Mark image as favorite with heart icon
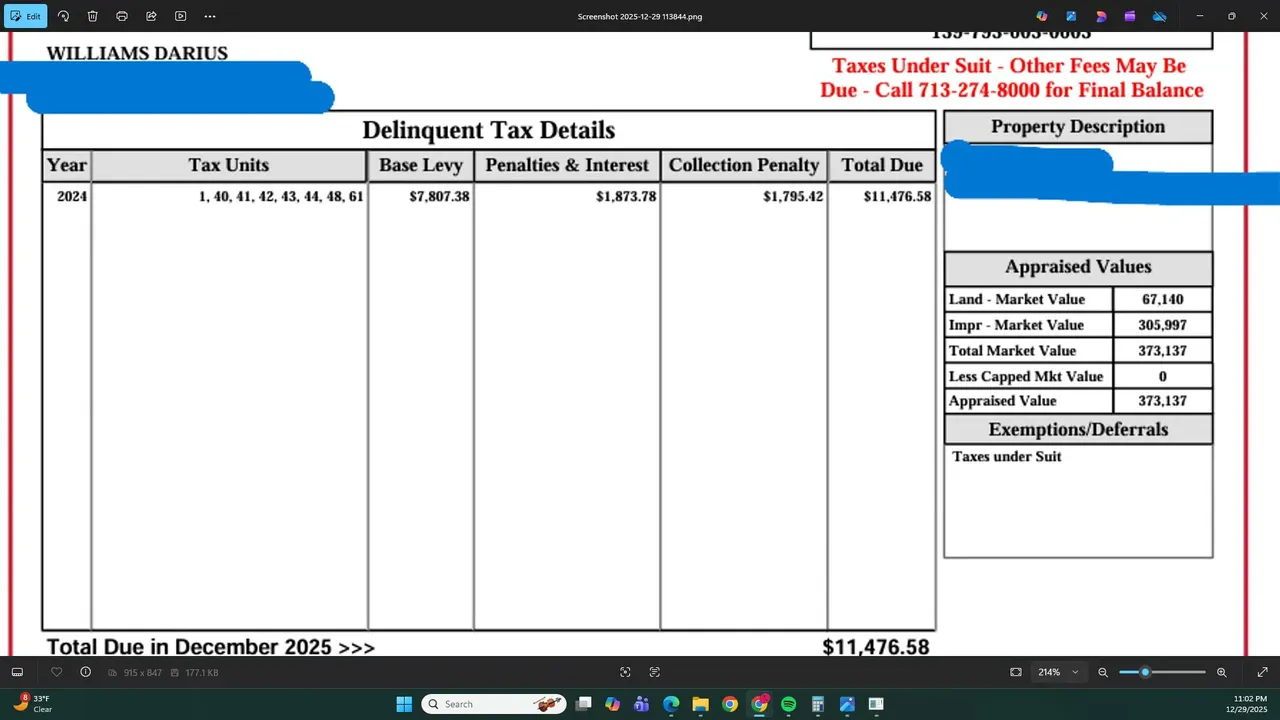Screen dimensions: 1280x720 click(x=56, y=672)
